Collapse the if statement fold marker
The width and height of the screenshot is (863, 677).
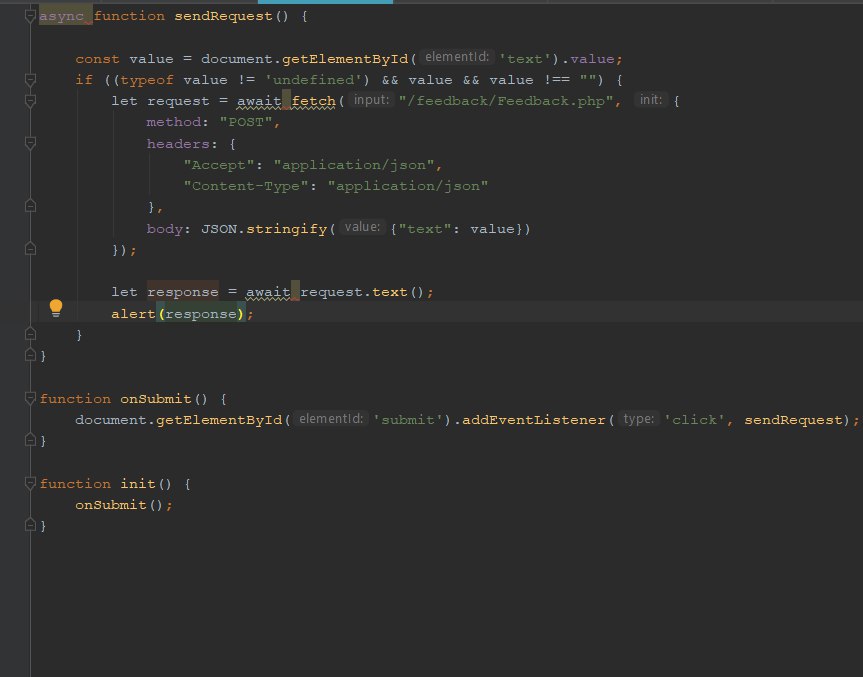click(x=30, y=80)
